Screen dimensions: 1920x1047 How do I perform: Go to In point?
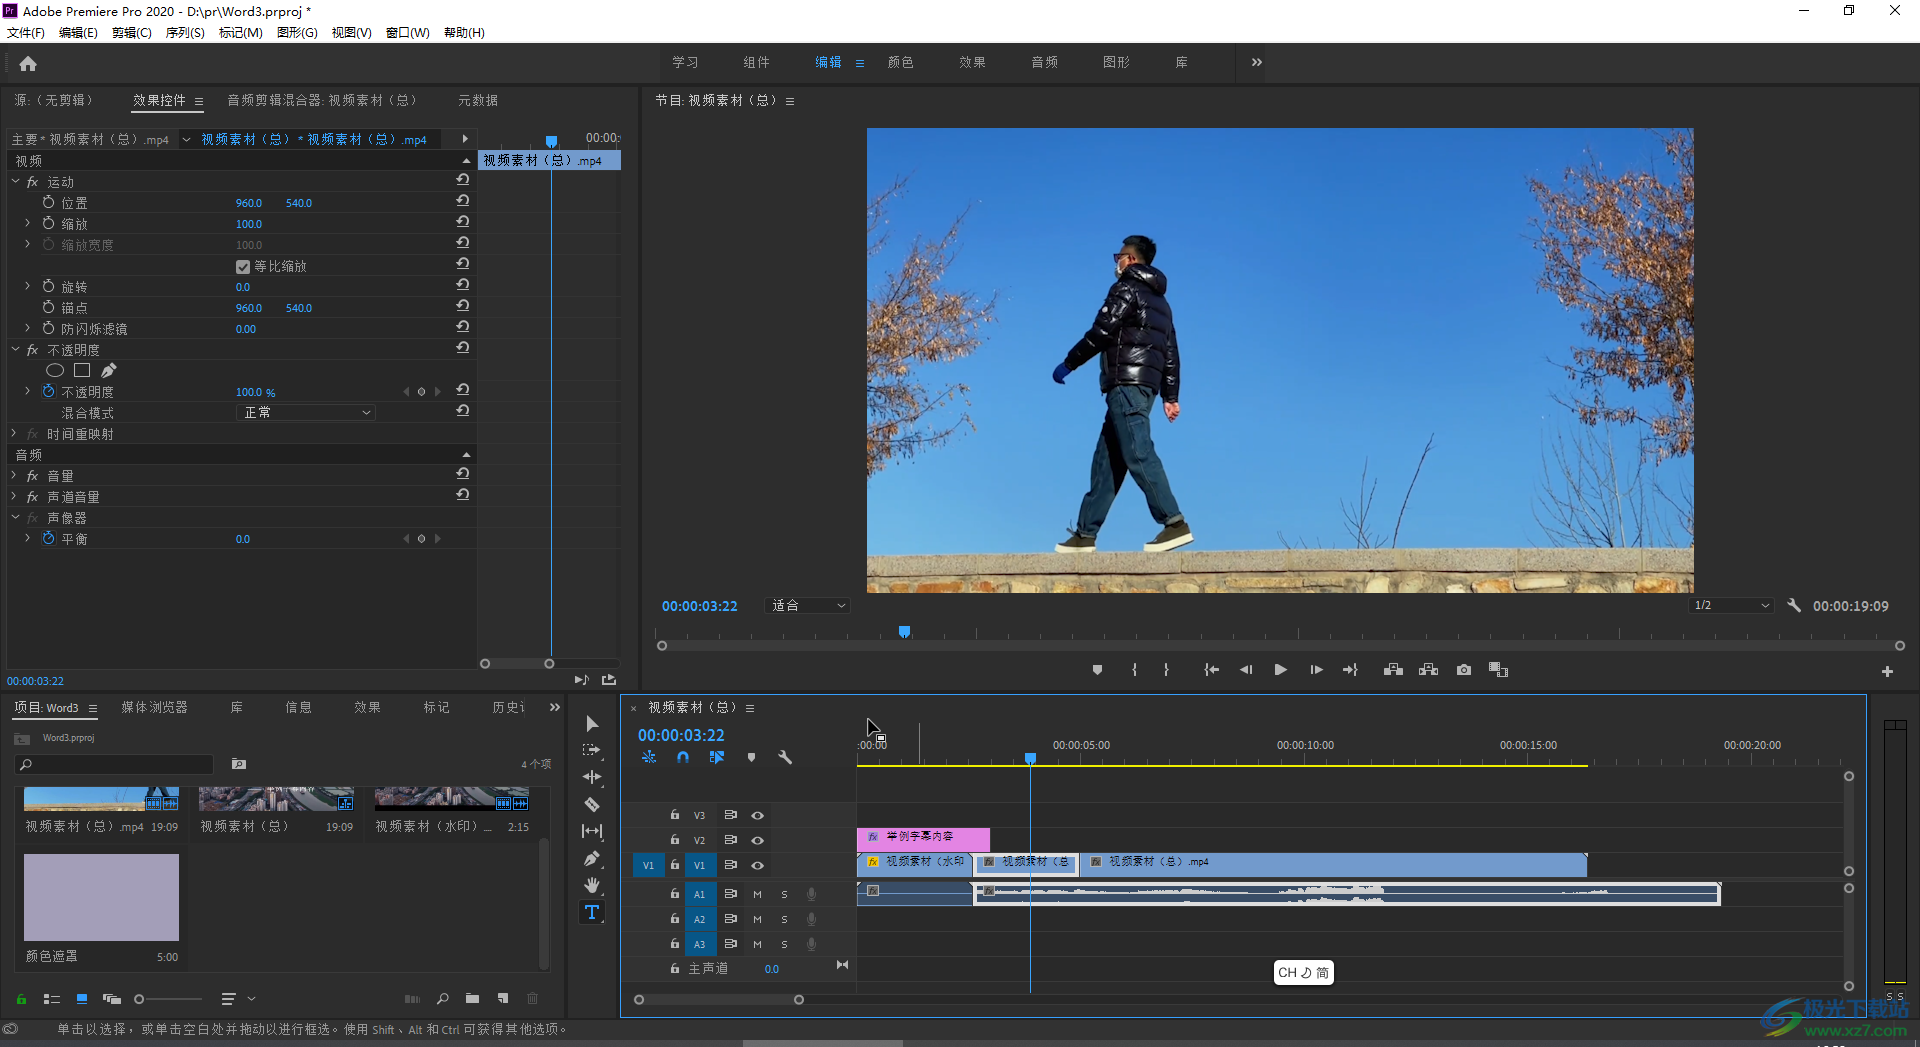tap(1211, 670)
